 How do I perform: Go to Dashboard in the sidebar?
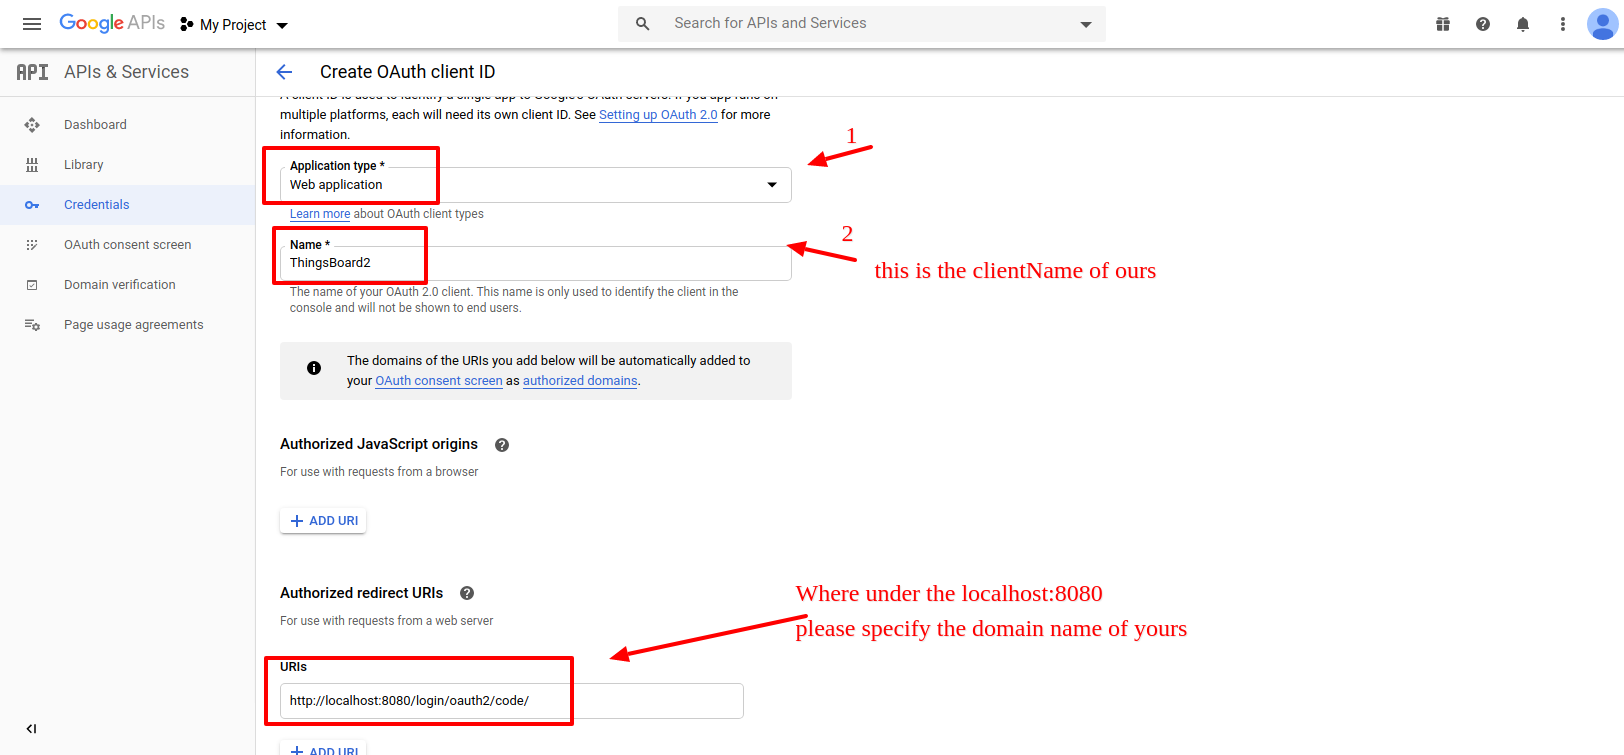coord(95,125)
